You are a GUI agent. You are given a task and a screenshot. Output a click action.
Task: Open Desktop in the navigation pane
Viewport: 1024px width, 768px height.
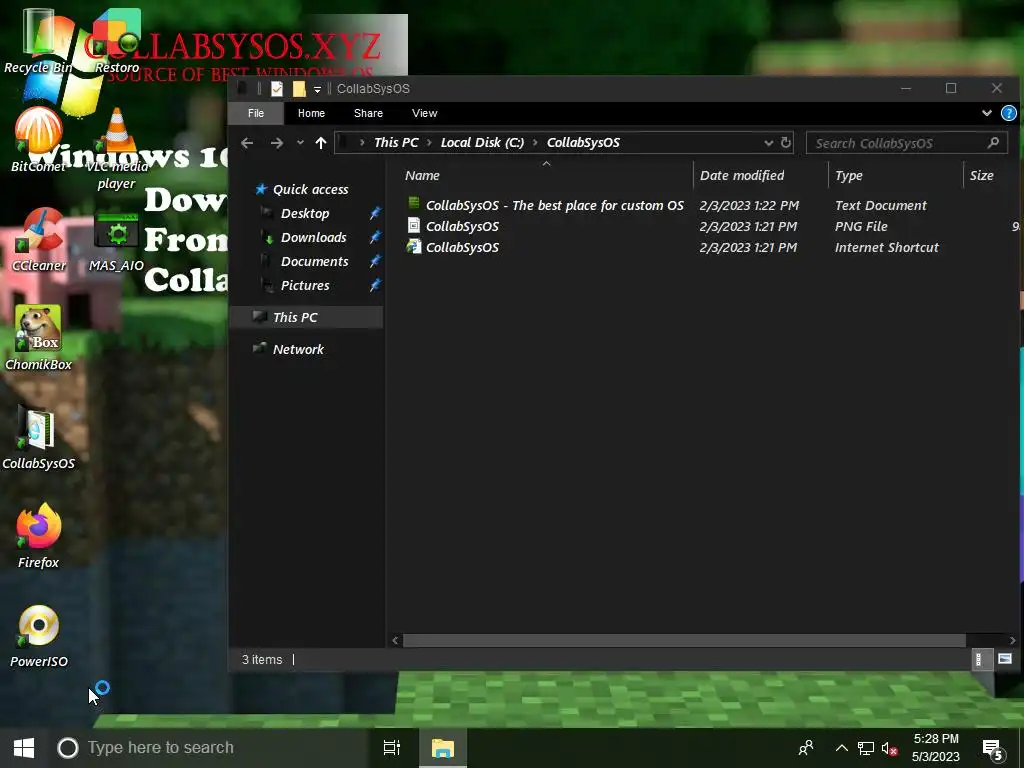click(305, 214)
